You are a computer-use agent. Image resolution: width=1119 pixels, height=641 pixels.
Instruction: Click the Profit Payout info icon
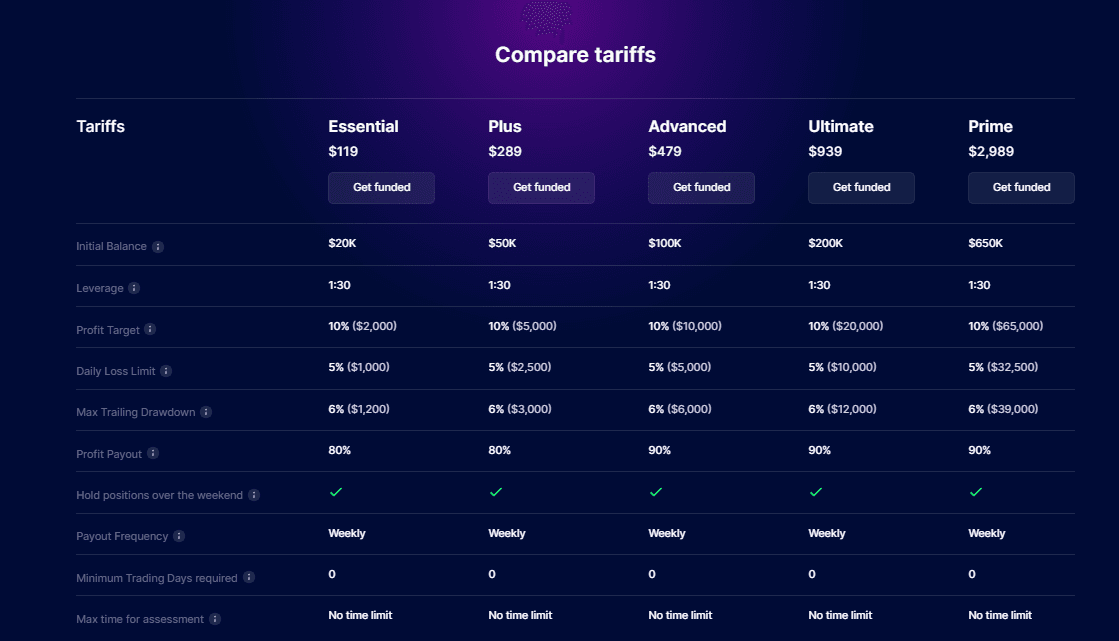(x=155, y=453)
